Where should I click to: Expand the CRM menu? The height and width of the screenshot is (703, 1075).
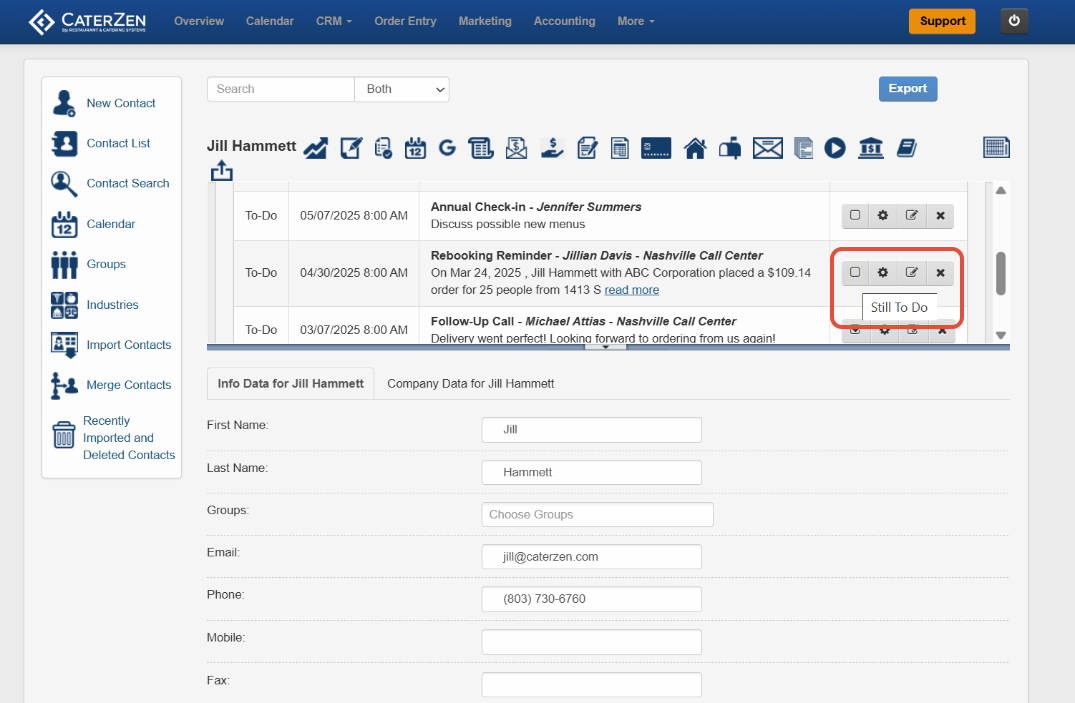point(334,21)
